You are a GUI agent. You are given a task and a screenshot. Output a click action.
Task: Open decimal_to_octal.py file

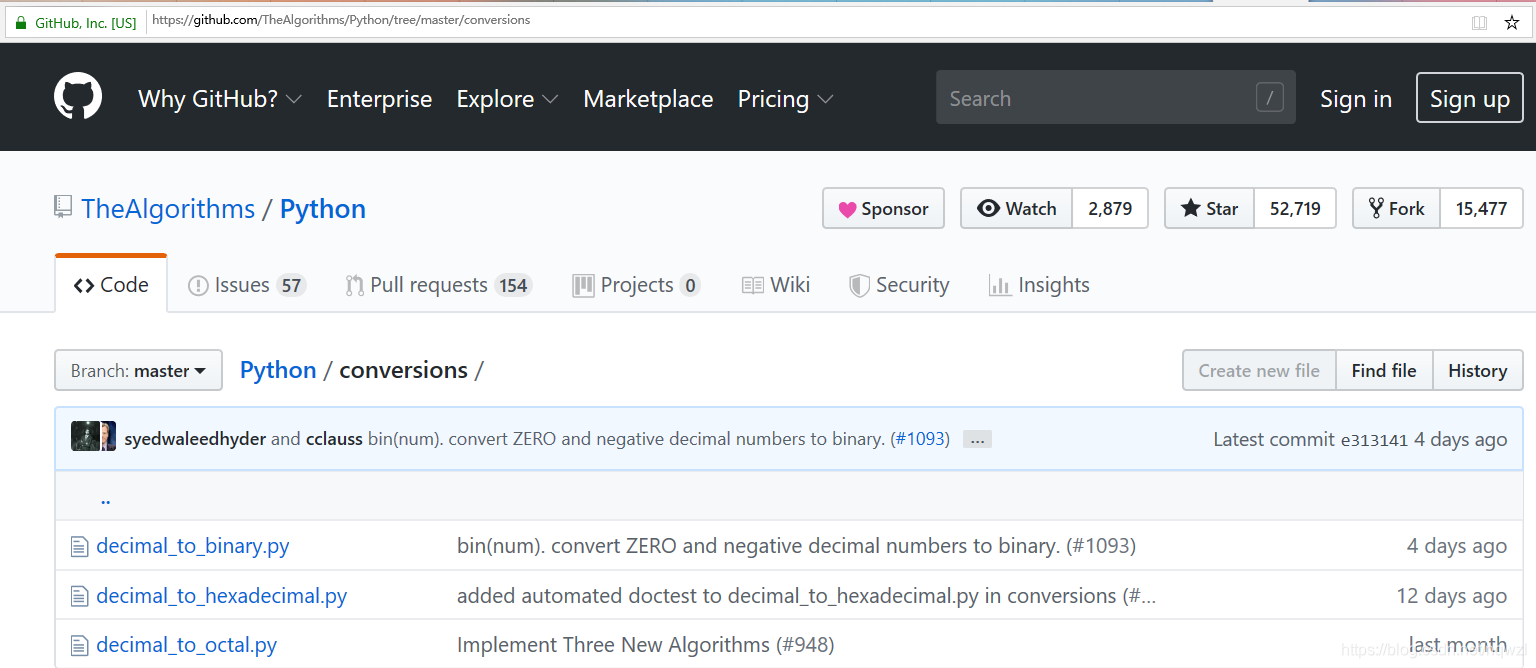[187, 646]
